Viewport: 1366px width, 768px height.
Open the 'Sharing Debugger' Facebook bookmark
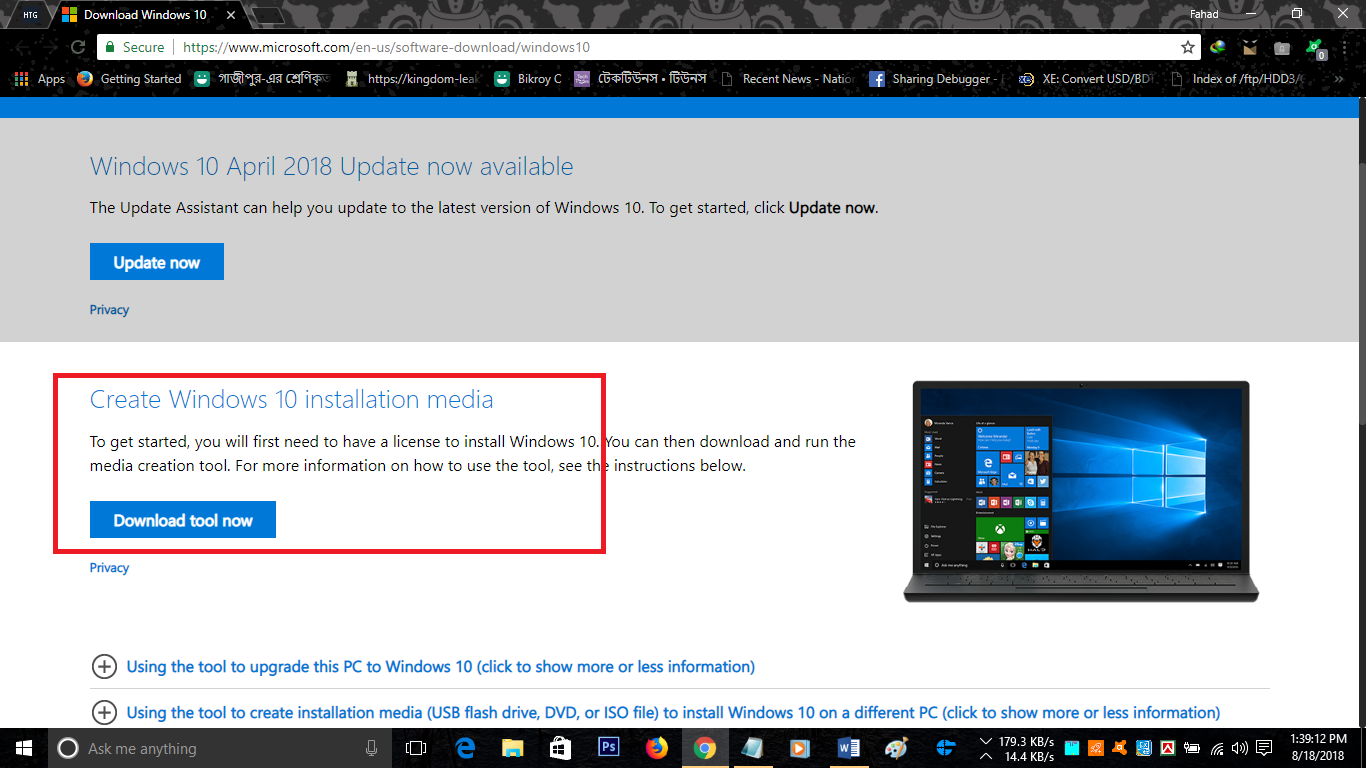click(x=934, y=79)
